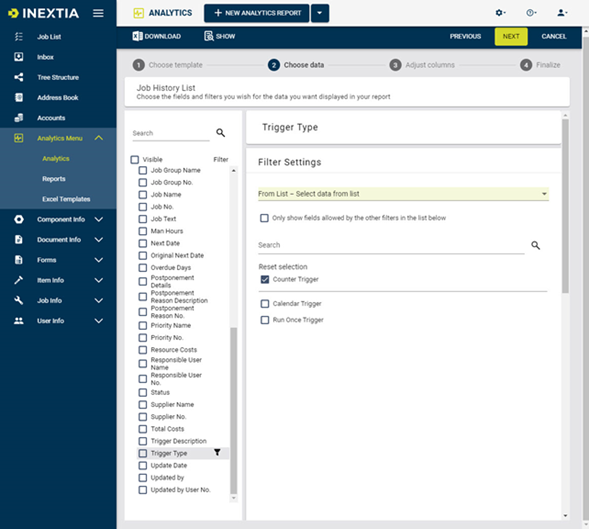Image resolution: width=589 pixels, height=529 pixels.
Task: Click the New Analytics Report button
Action: [257, 13]
